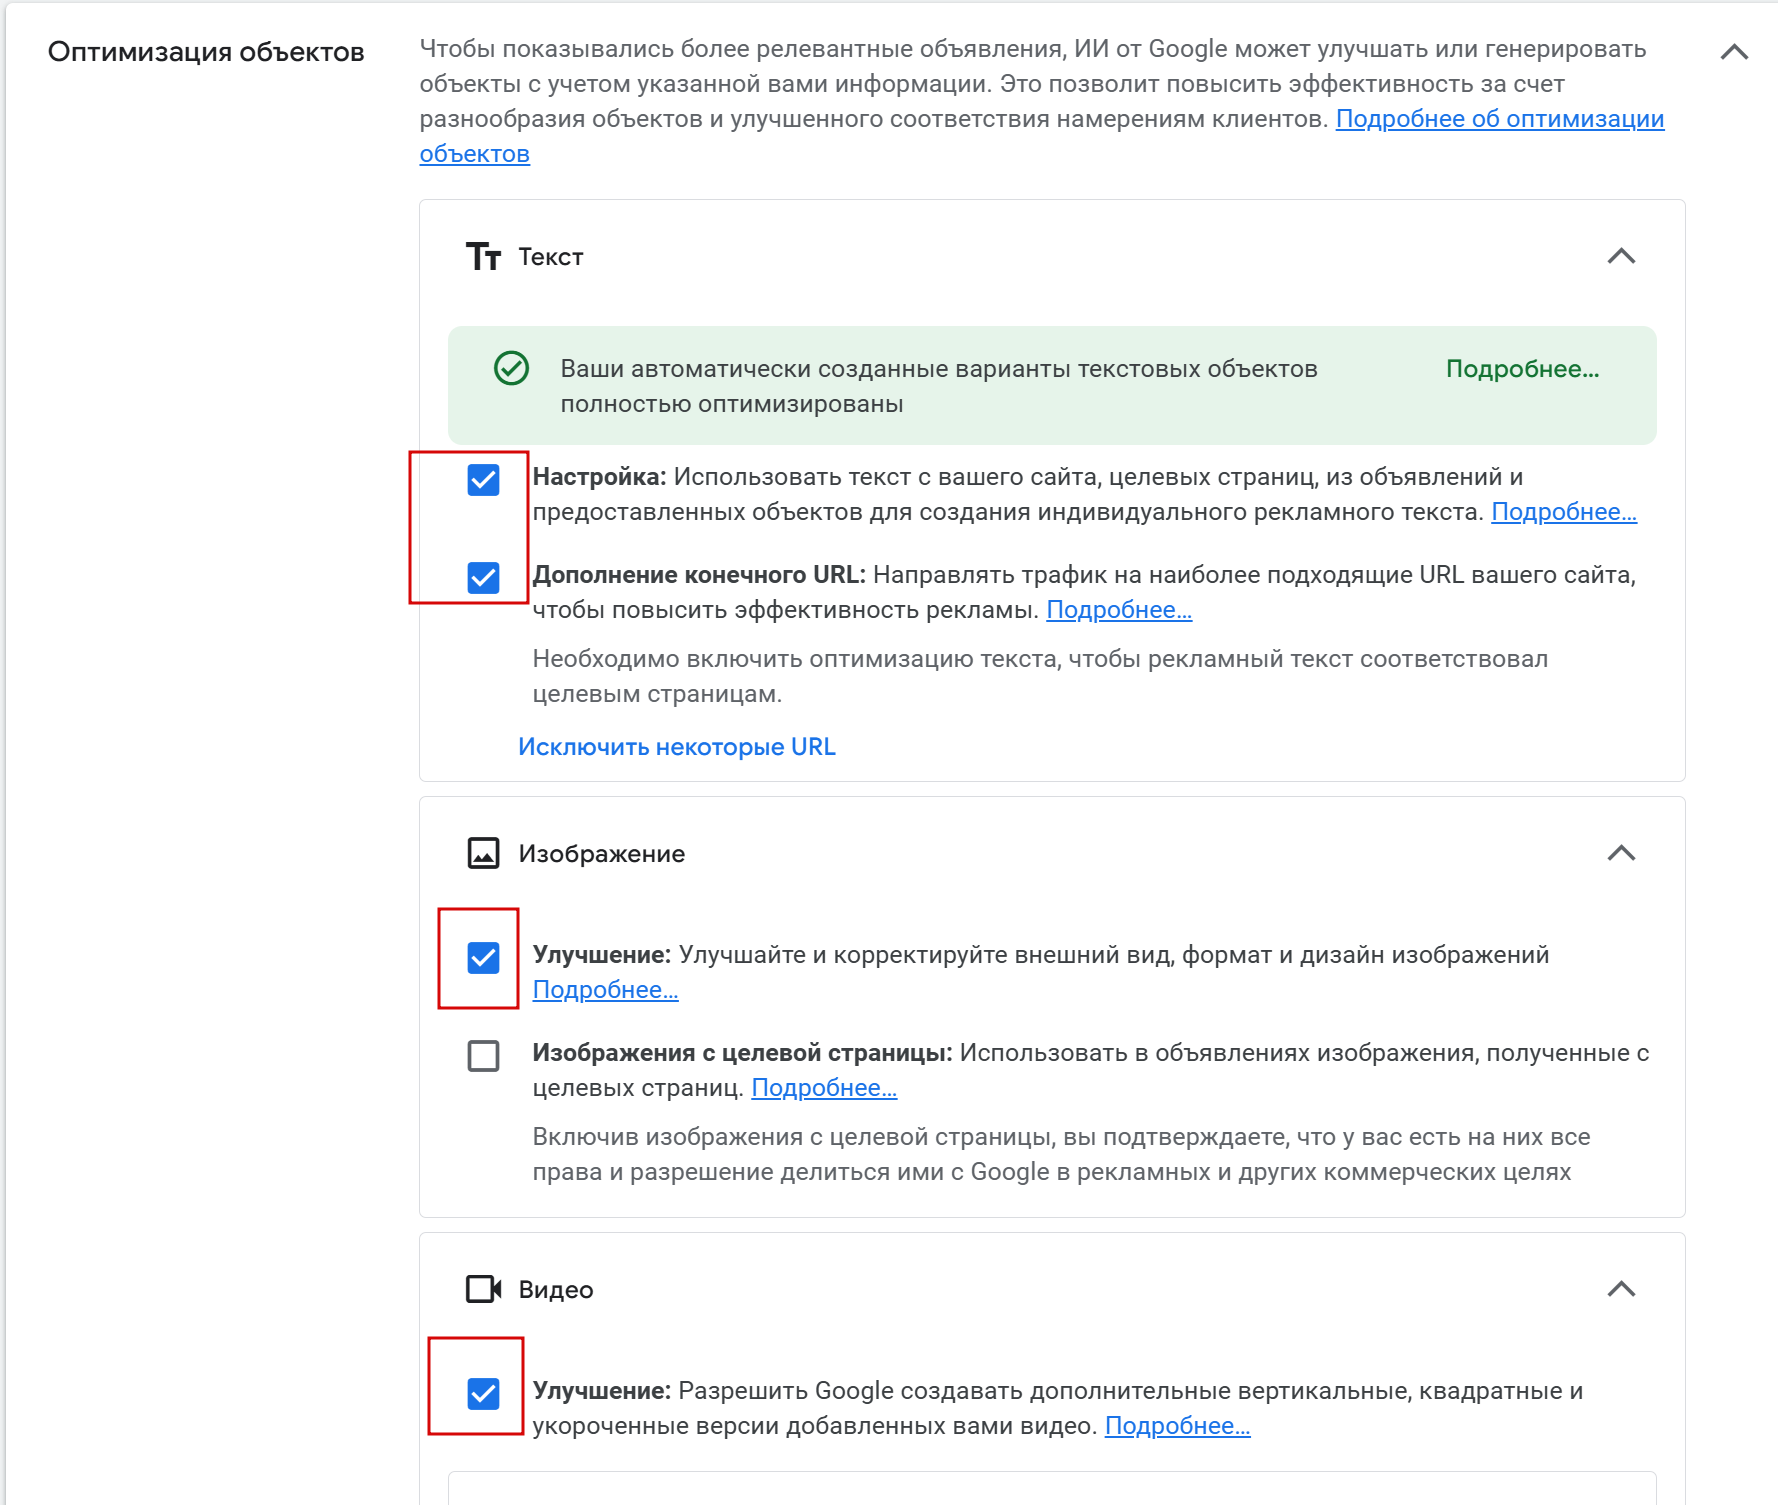Open Подробнее об оптимизации объектов link
Screen dimensions: 1778x1505
(1499, 119)
